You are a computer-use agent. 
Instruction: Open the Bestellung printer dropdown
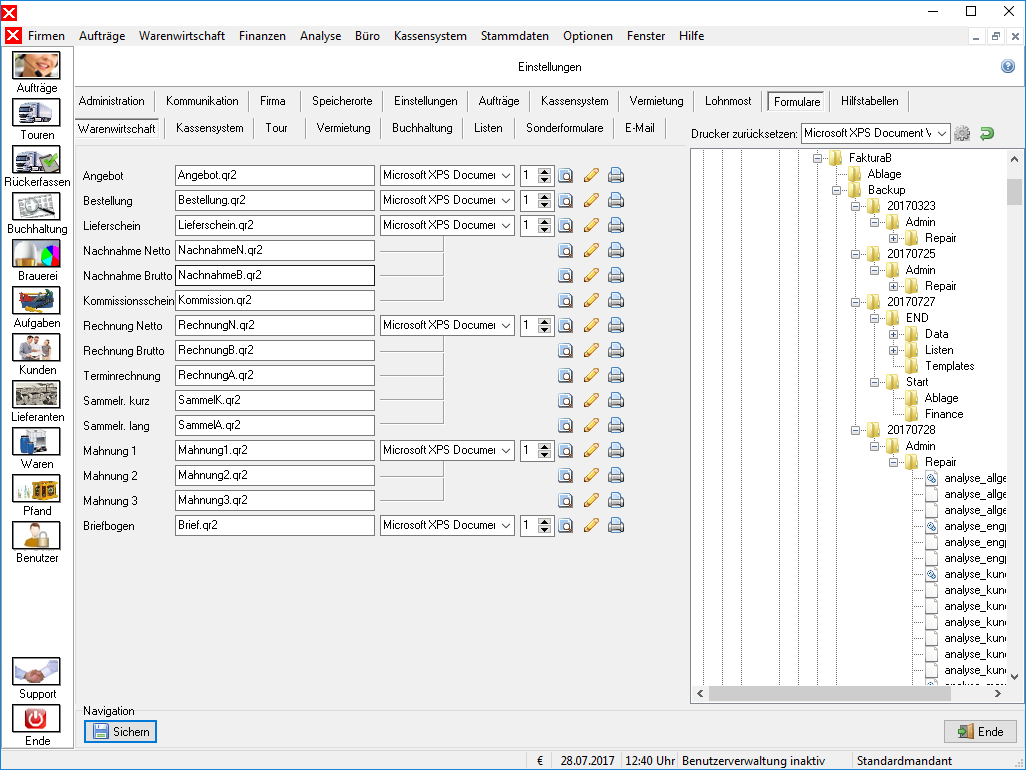(506, 200)
